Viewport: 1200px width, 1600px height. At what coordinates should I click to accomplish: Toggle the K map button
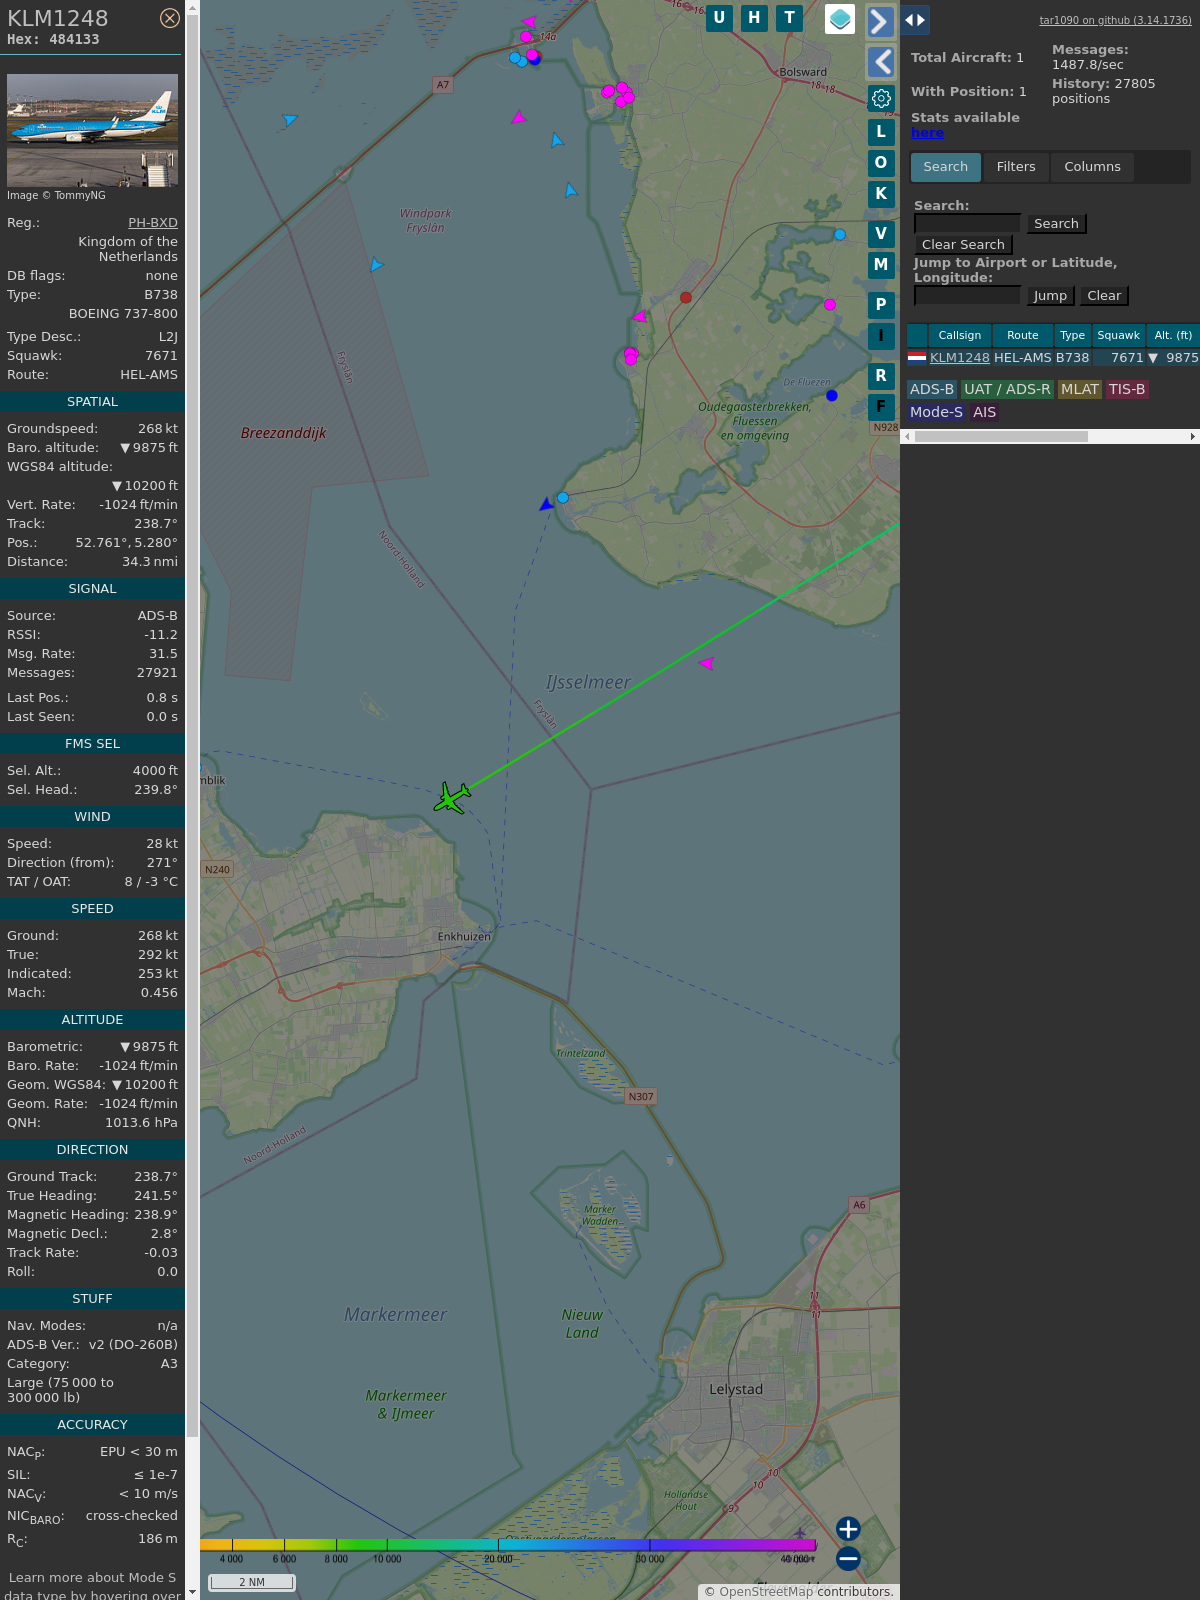[x=881, y=194]
